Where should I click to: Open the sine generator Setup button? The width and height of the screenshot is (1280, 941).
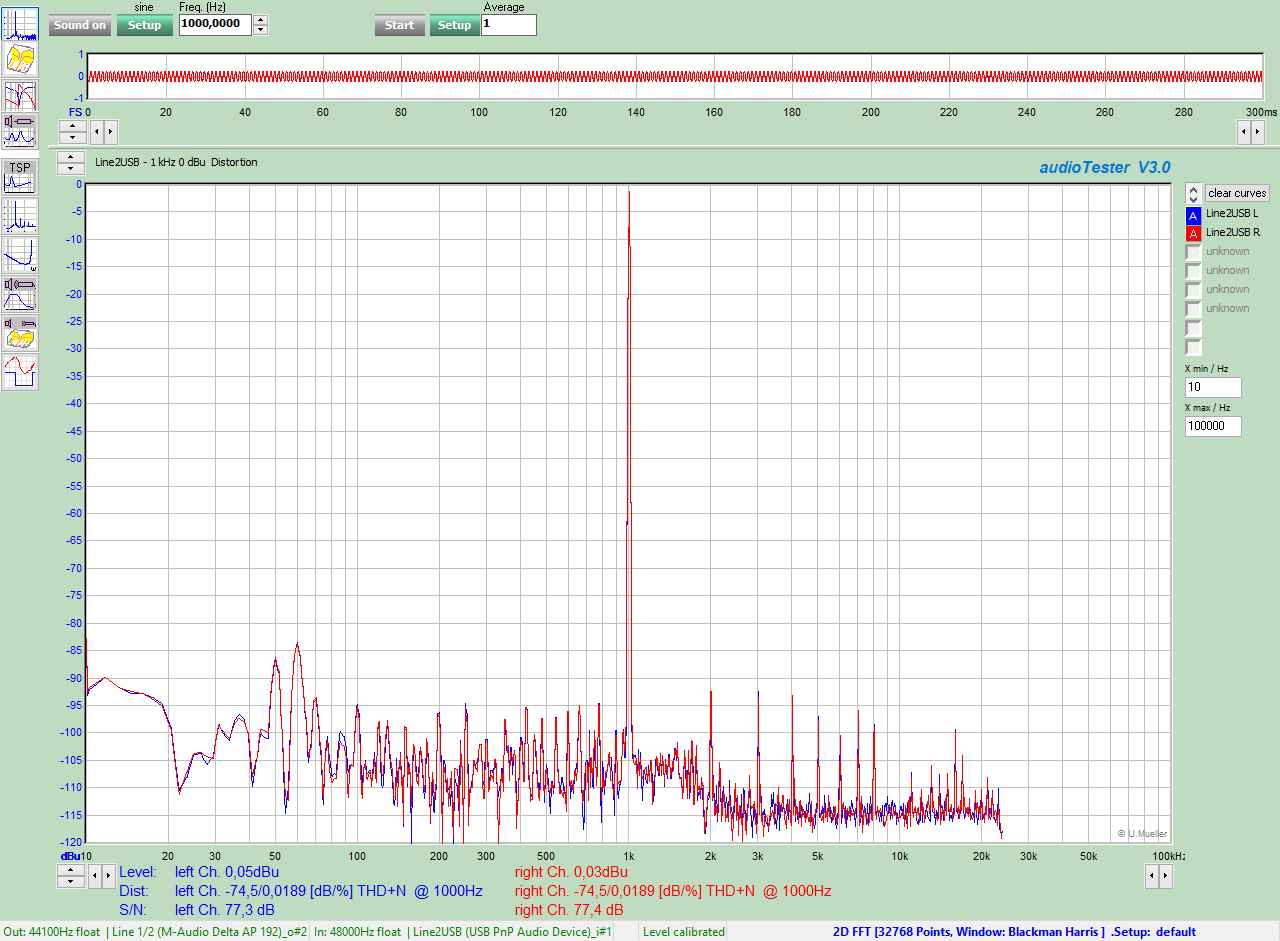pyautogui.click(x=145, y=25)
